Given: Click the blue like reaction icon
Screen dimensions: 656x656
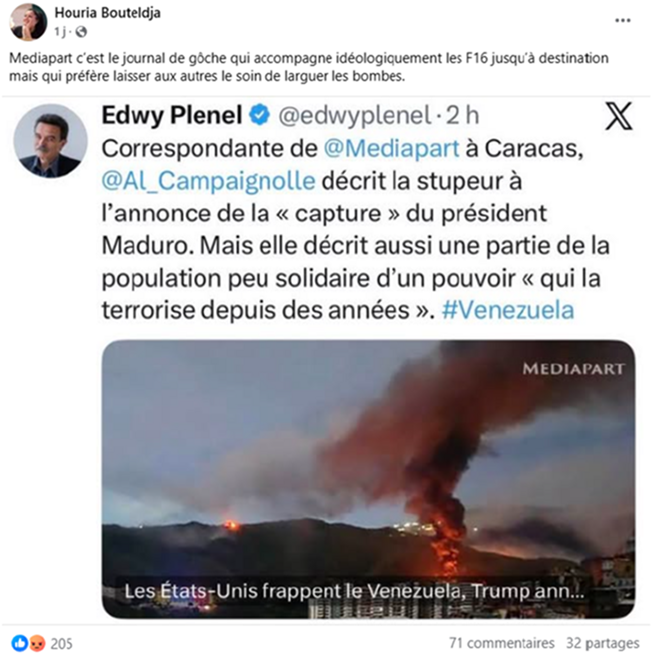Looking at the screenshot, I should coord(20,643).
